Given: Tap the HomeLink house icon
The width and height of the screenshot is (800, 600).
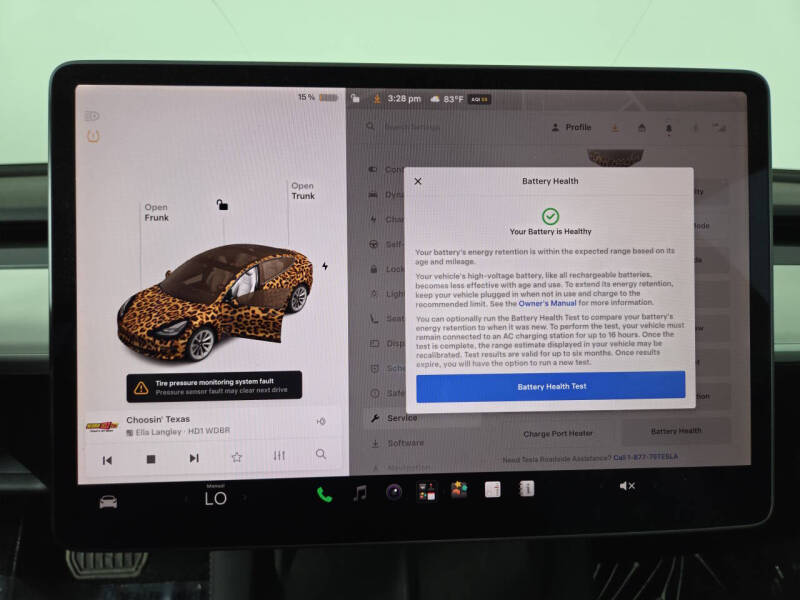Looking at the screenshot, I should 642,128.
